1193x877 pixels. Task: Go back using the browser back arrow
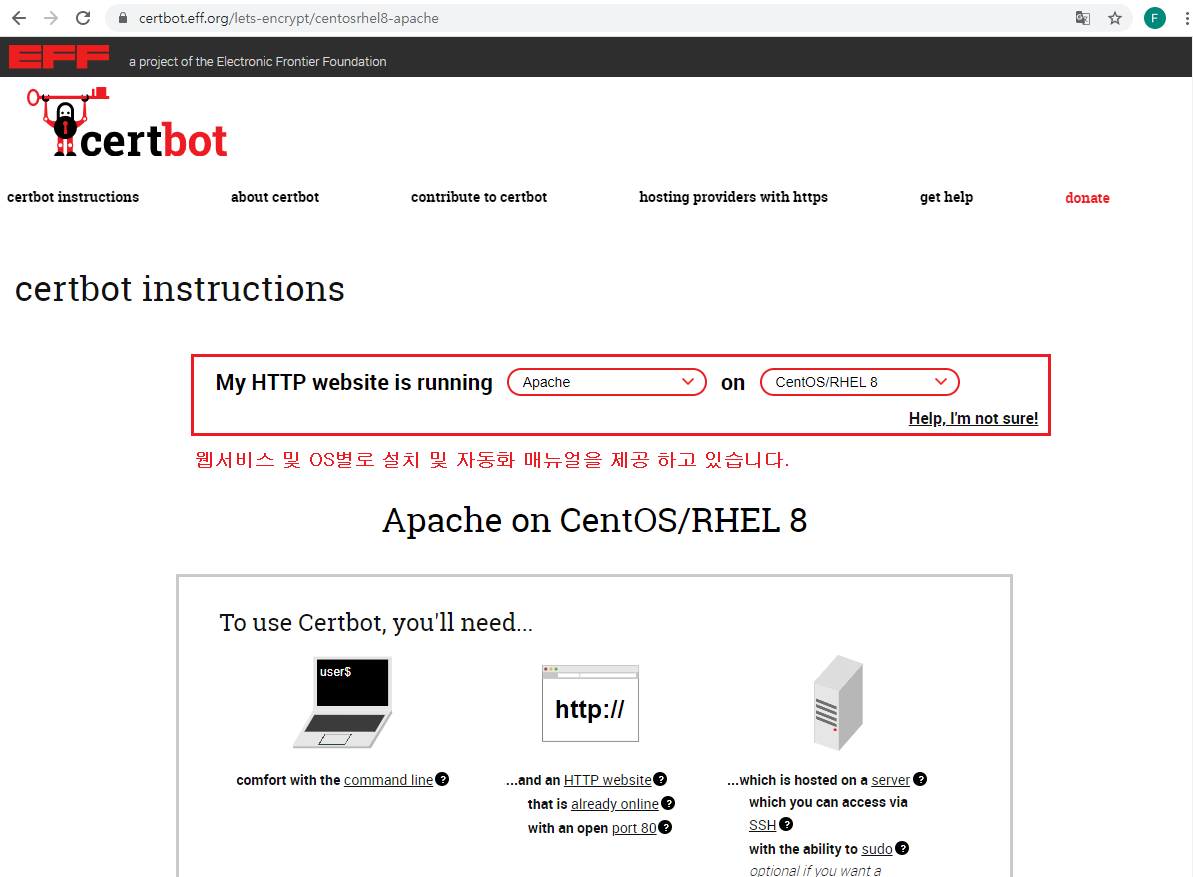pos(19,18)
